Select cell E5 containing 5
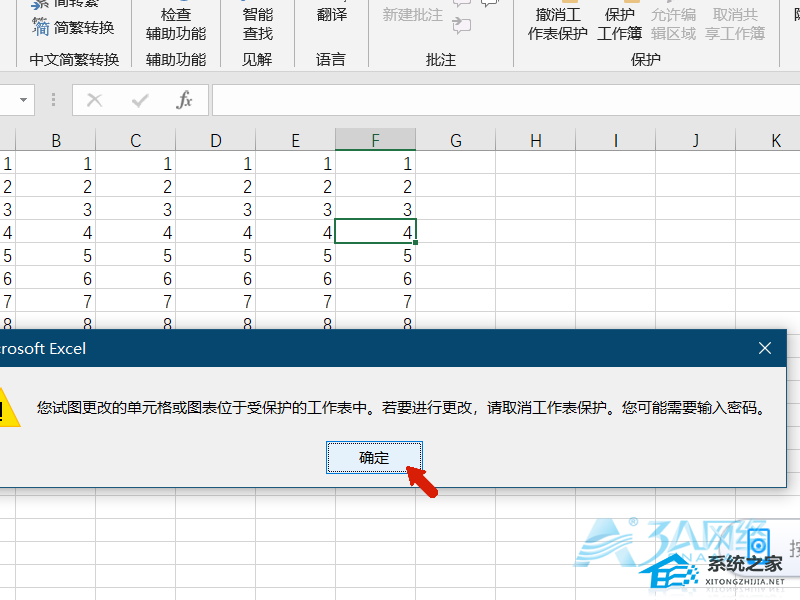The width and height of the screenshot is (800, 600). pos(295,255)
